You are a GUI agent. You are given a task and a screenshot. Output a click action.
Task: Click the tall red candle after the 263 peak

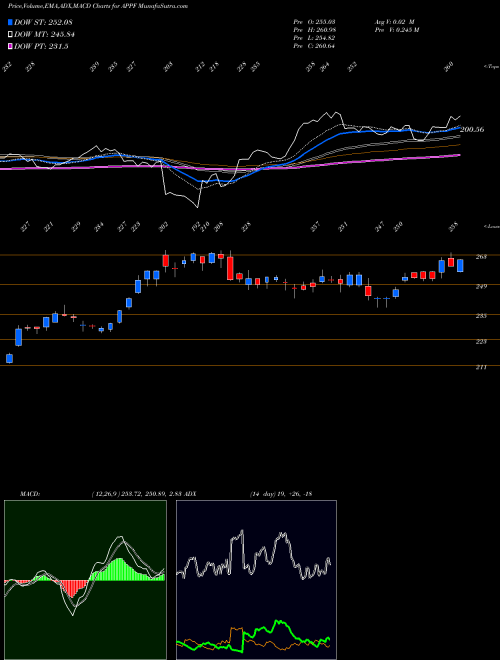coord(230,268)
